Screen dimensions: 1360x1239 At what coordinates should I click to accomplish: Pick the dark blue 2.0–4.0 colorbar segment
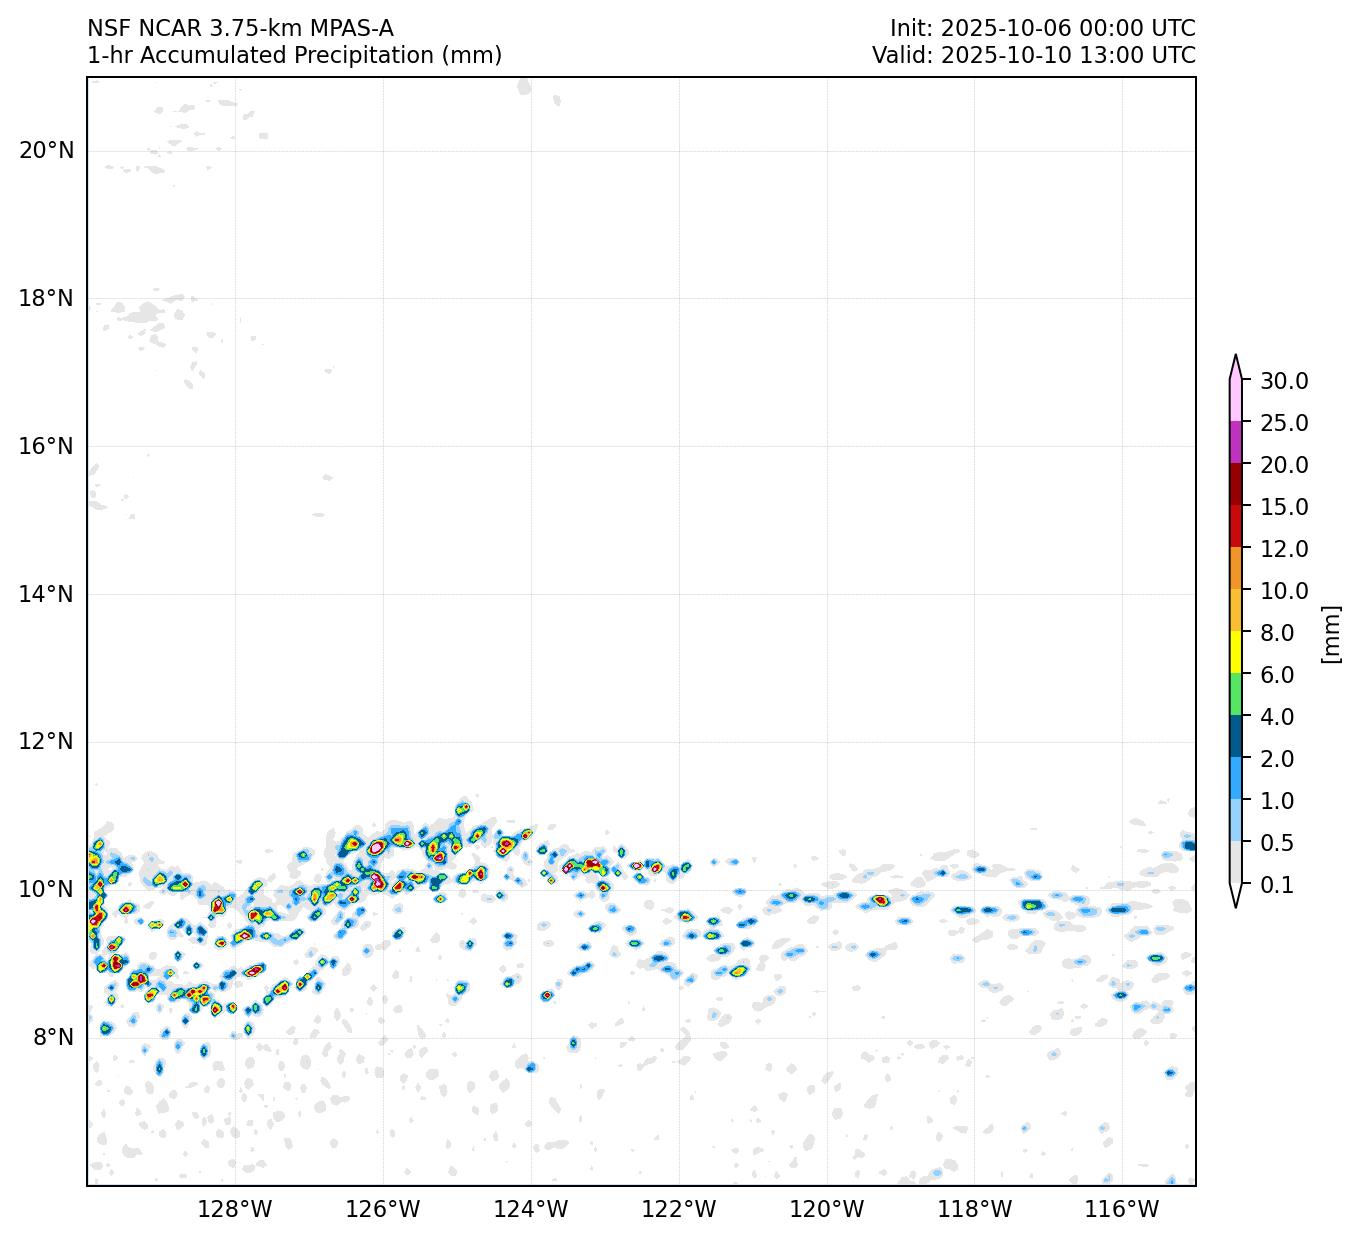click(1236, 736)
